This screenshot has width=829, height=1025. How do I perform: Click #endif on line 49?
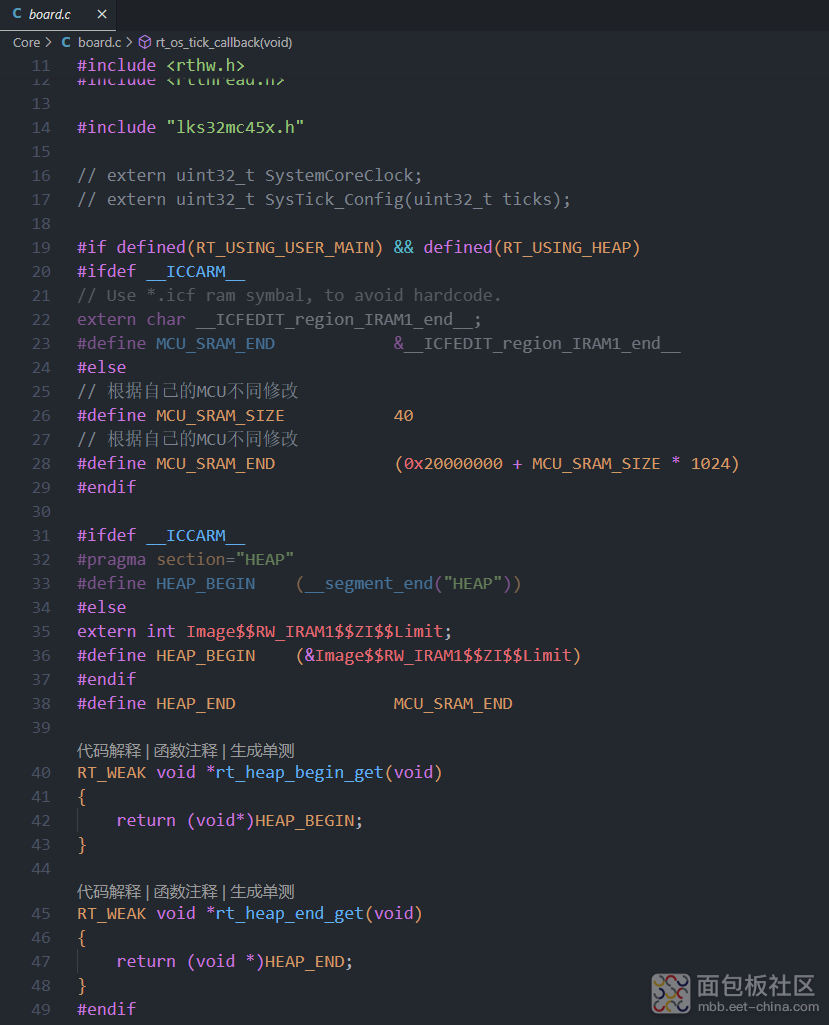pyautogui.click(x=107, y=1009)
